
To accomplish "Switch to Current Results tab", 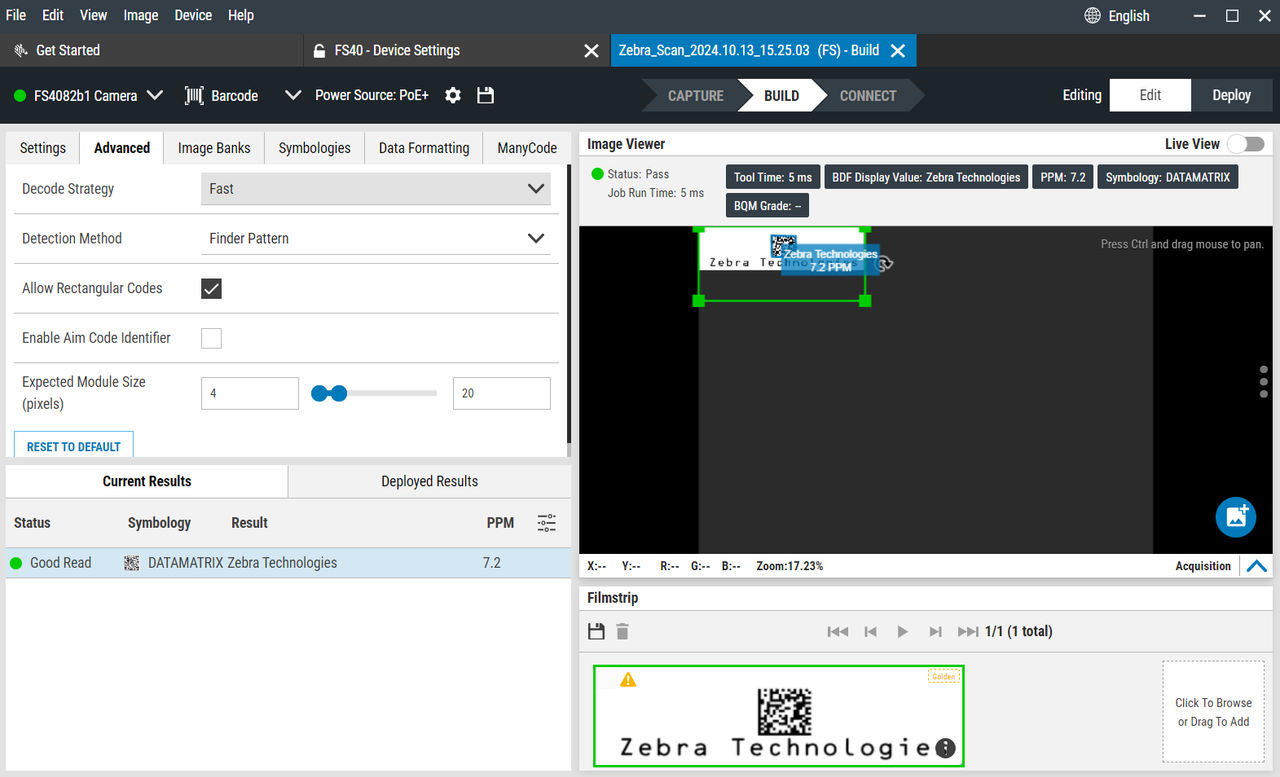I will coord(147,481).
